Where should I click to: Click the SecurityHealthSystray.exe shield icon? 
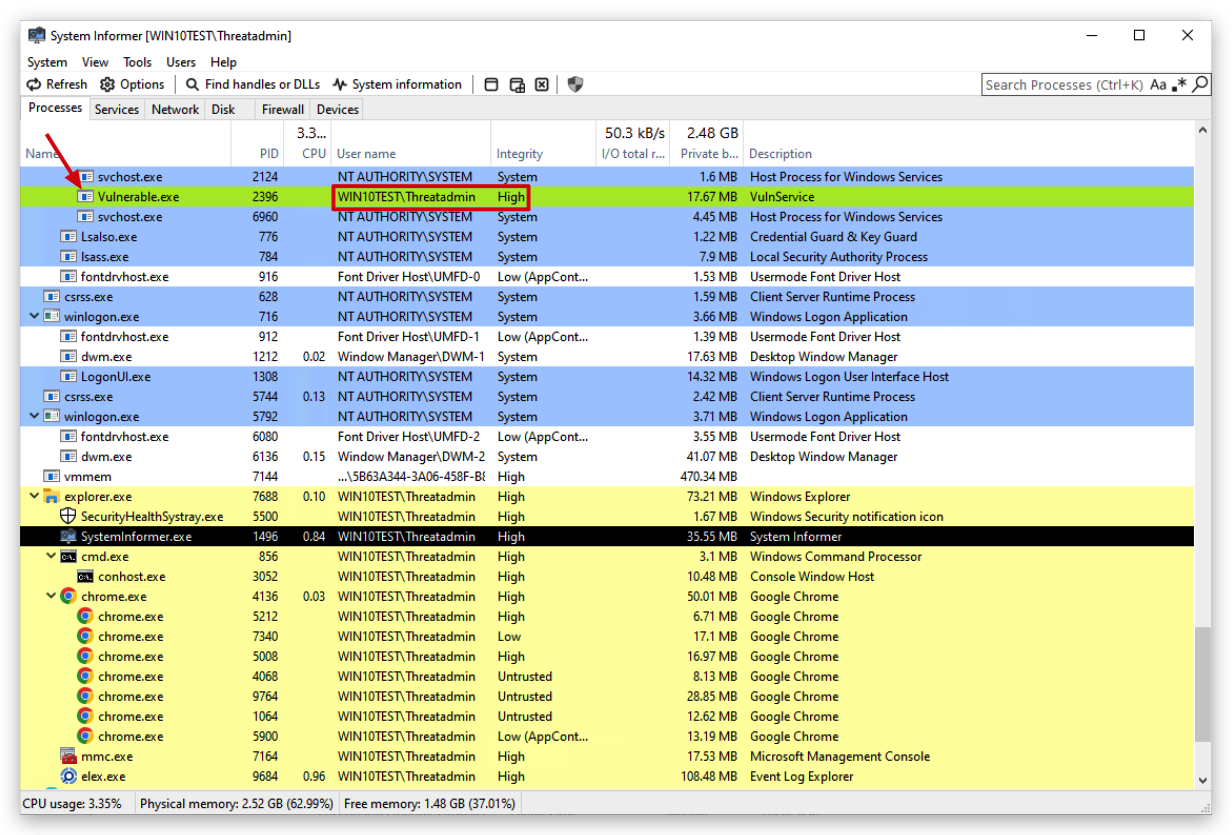click(x=68, y=517)
